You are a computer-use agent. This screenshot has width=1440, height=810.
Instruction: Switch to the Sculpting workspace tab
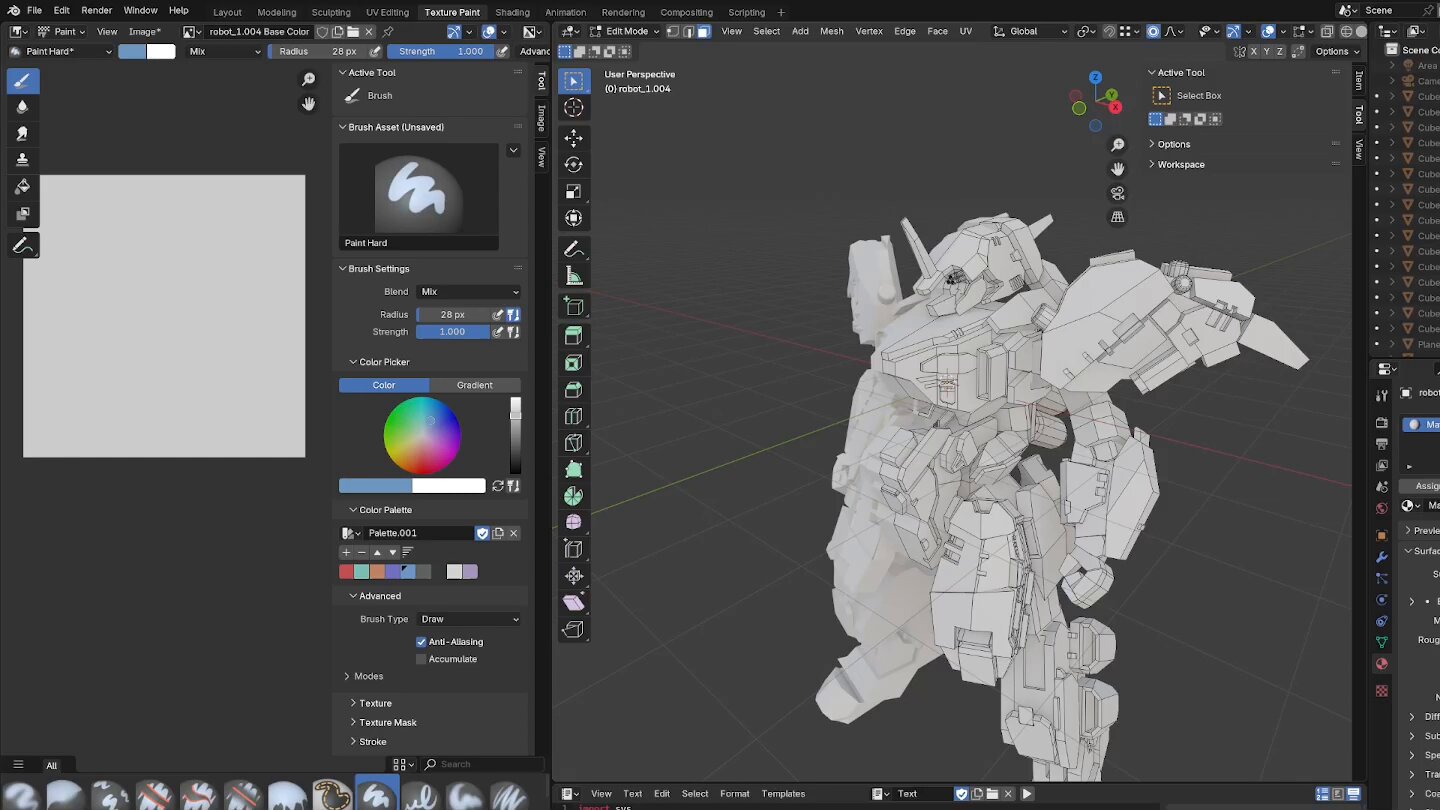click(331, 12)
